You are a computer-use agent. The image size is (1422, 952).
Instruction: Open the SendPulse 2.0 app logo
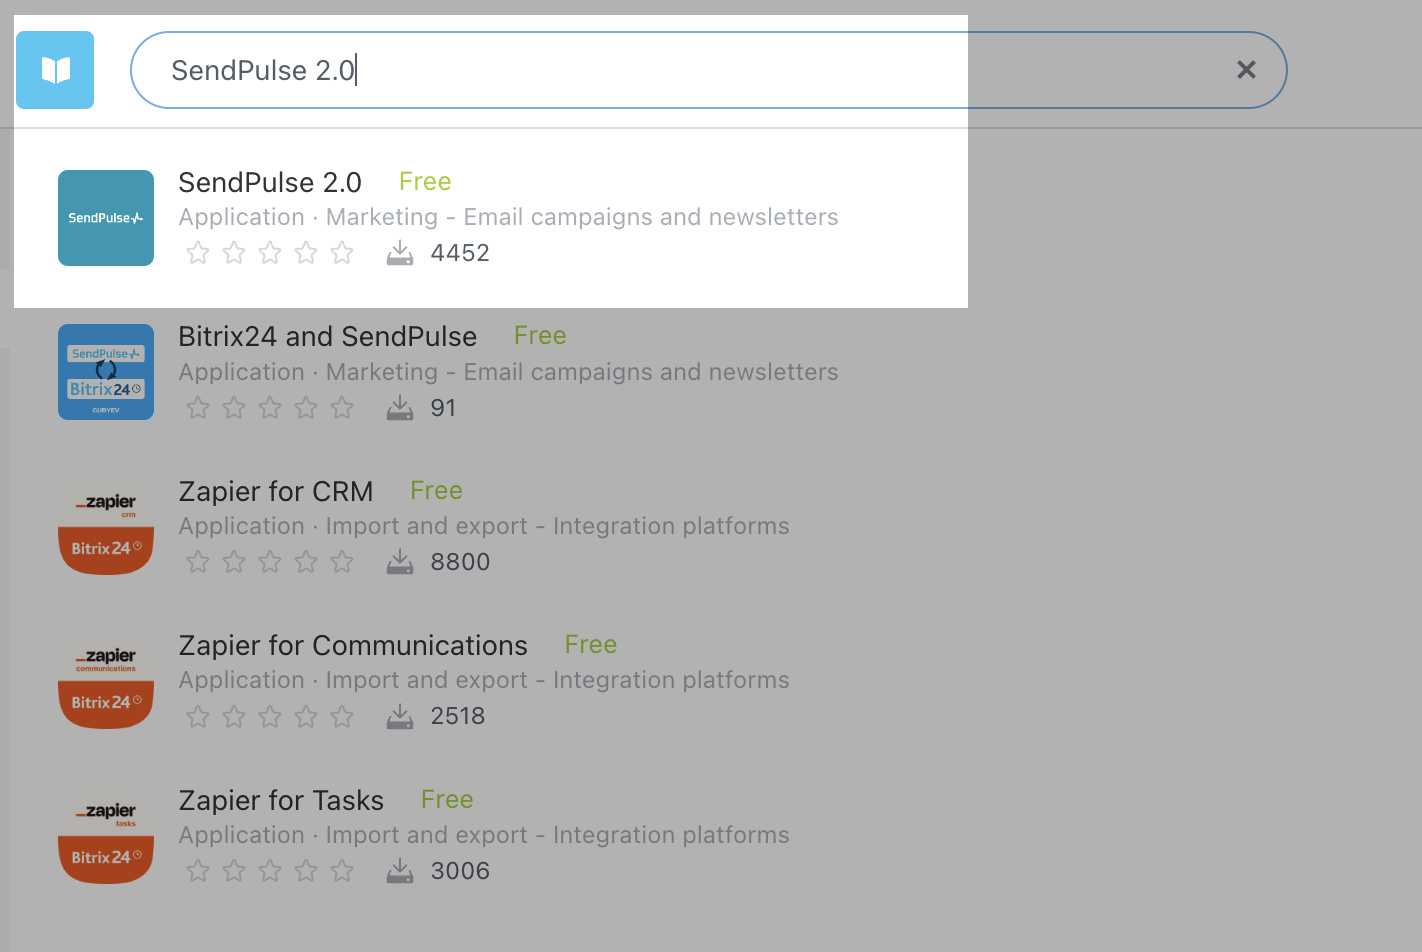106,218
